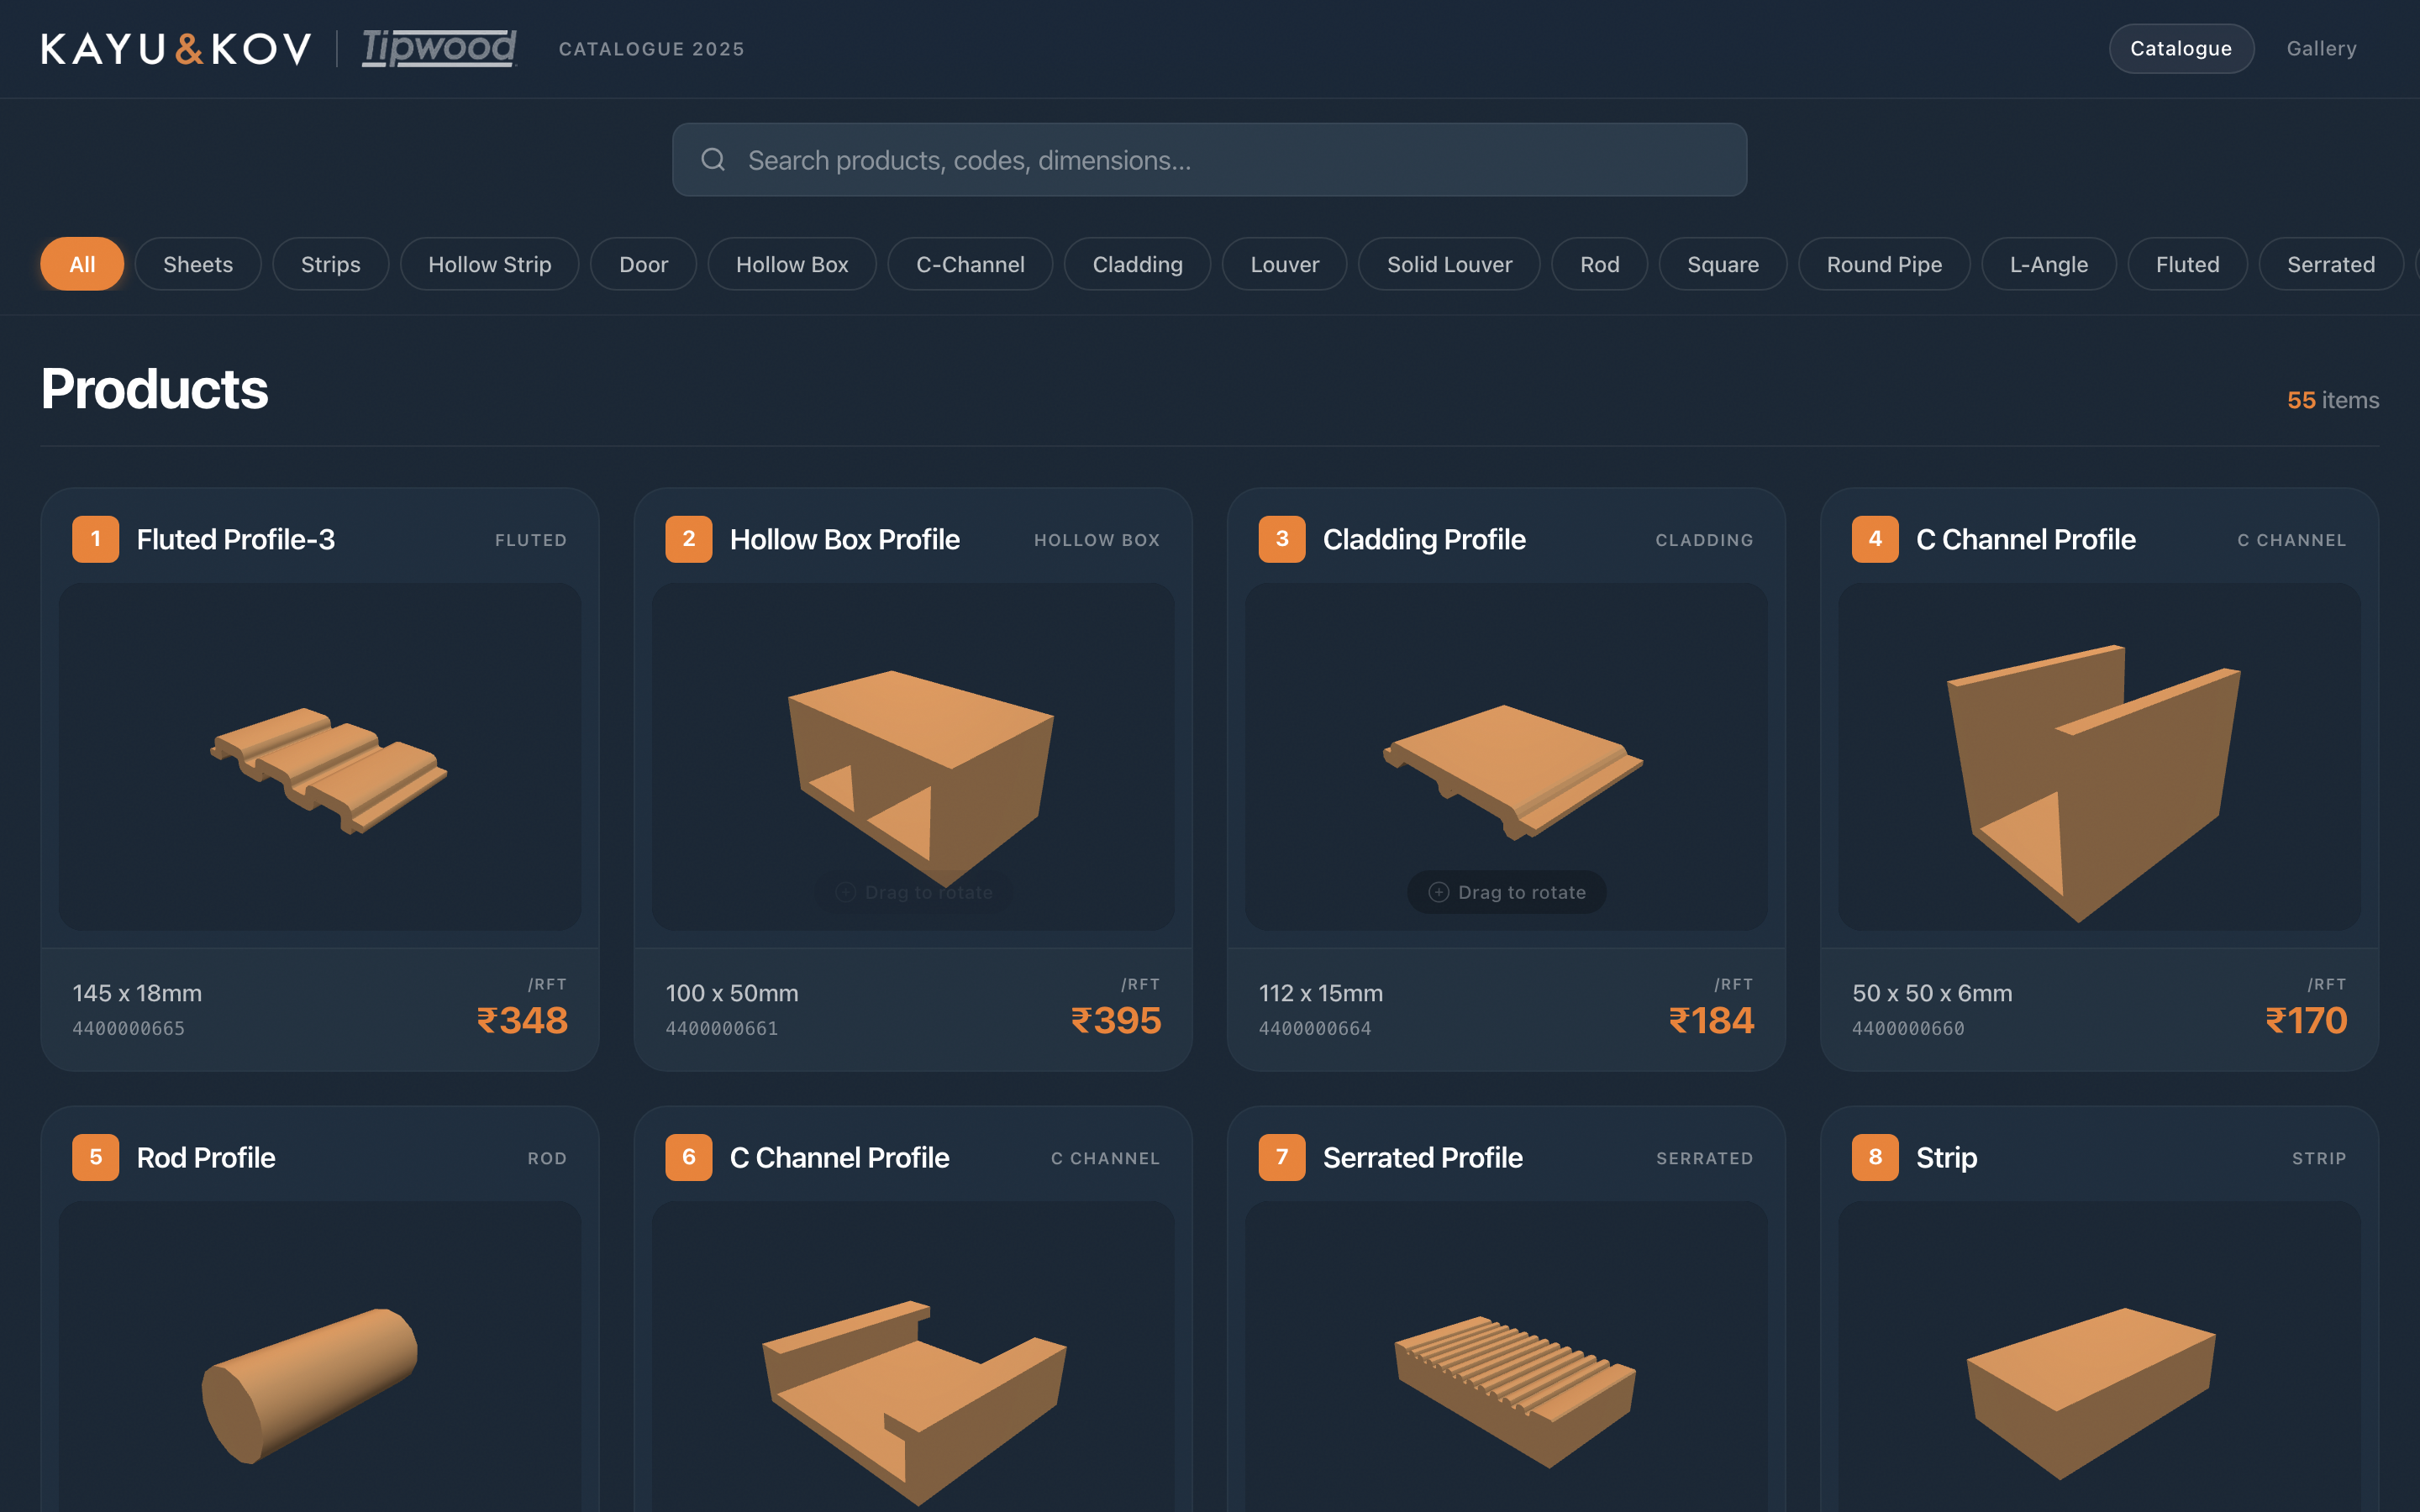Click the ₹170 price
The image size is (2420, 1512).
pyautogui.click(x=2306, y=1020)
